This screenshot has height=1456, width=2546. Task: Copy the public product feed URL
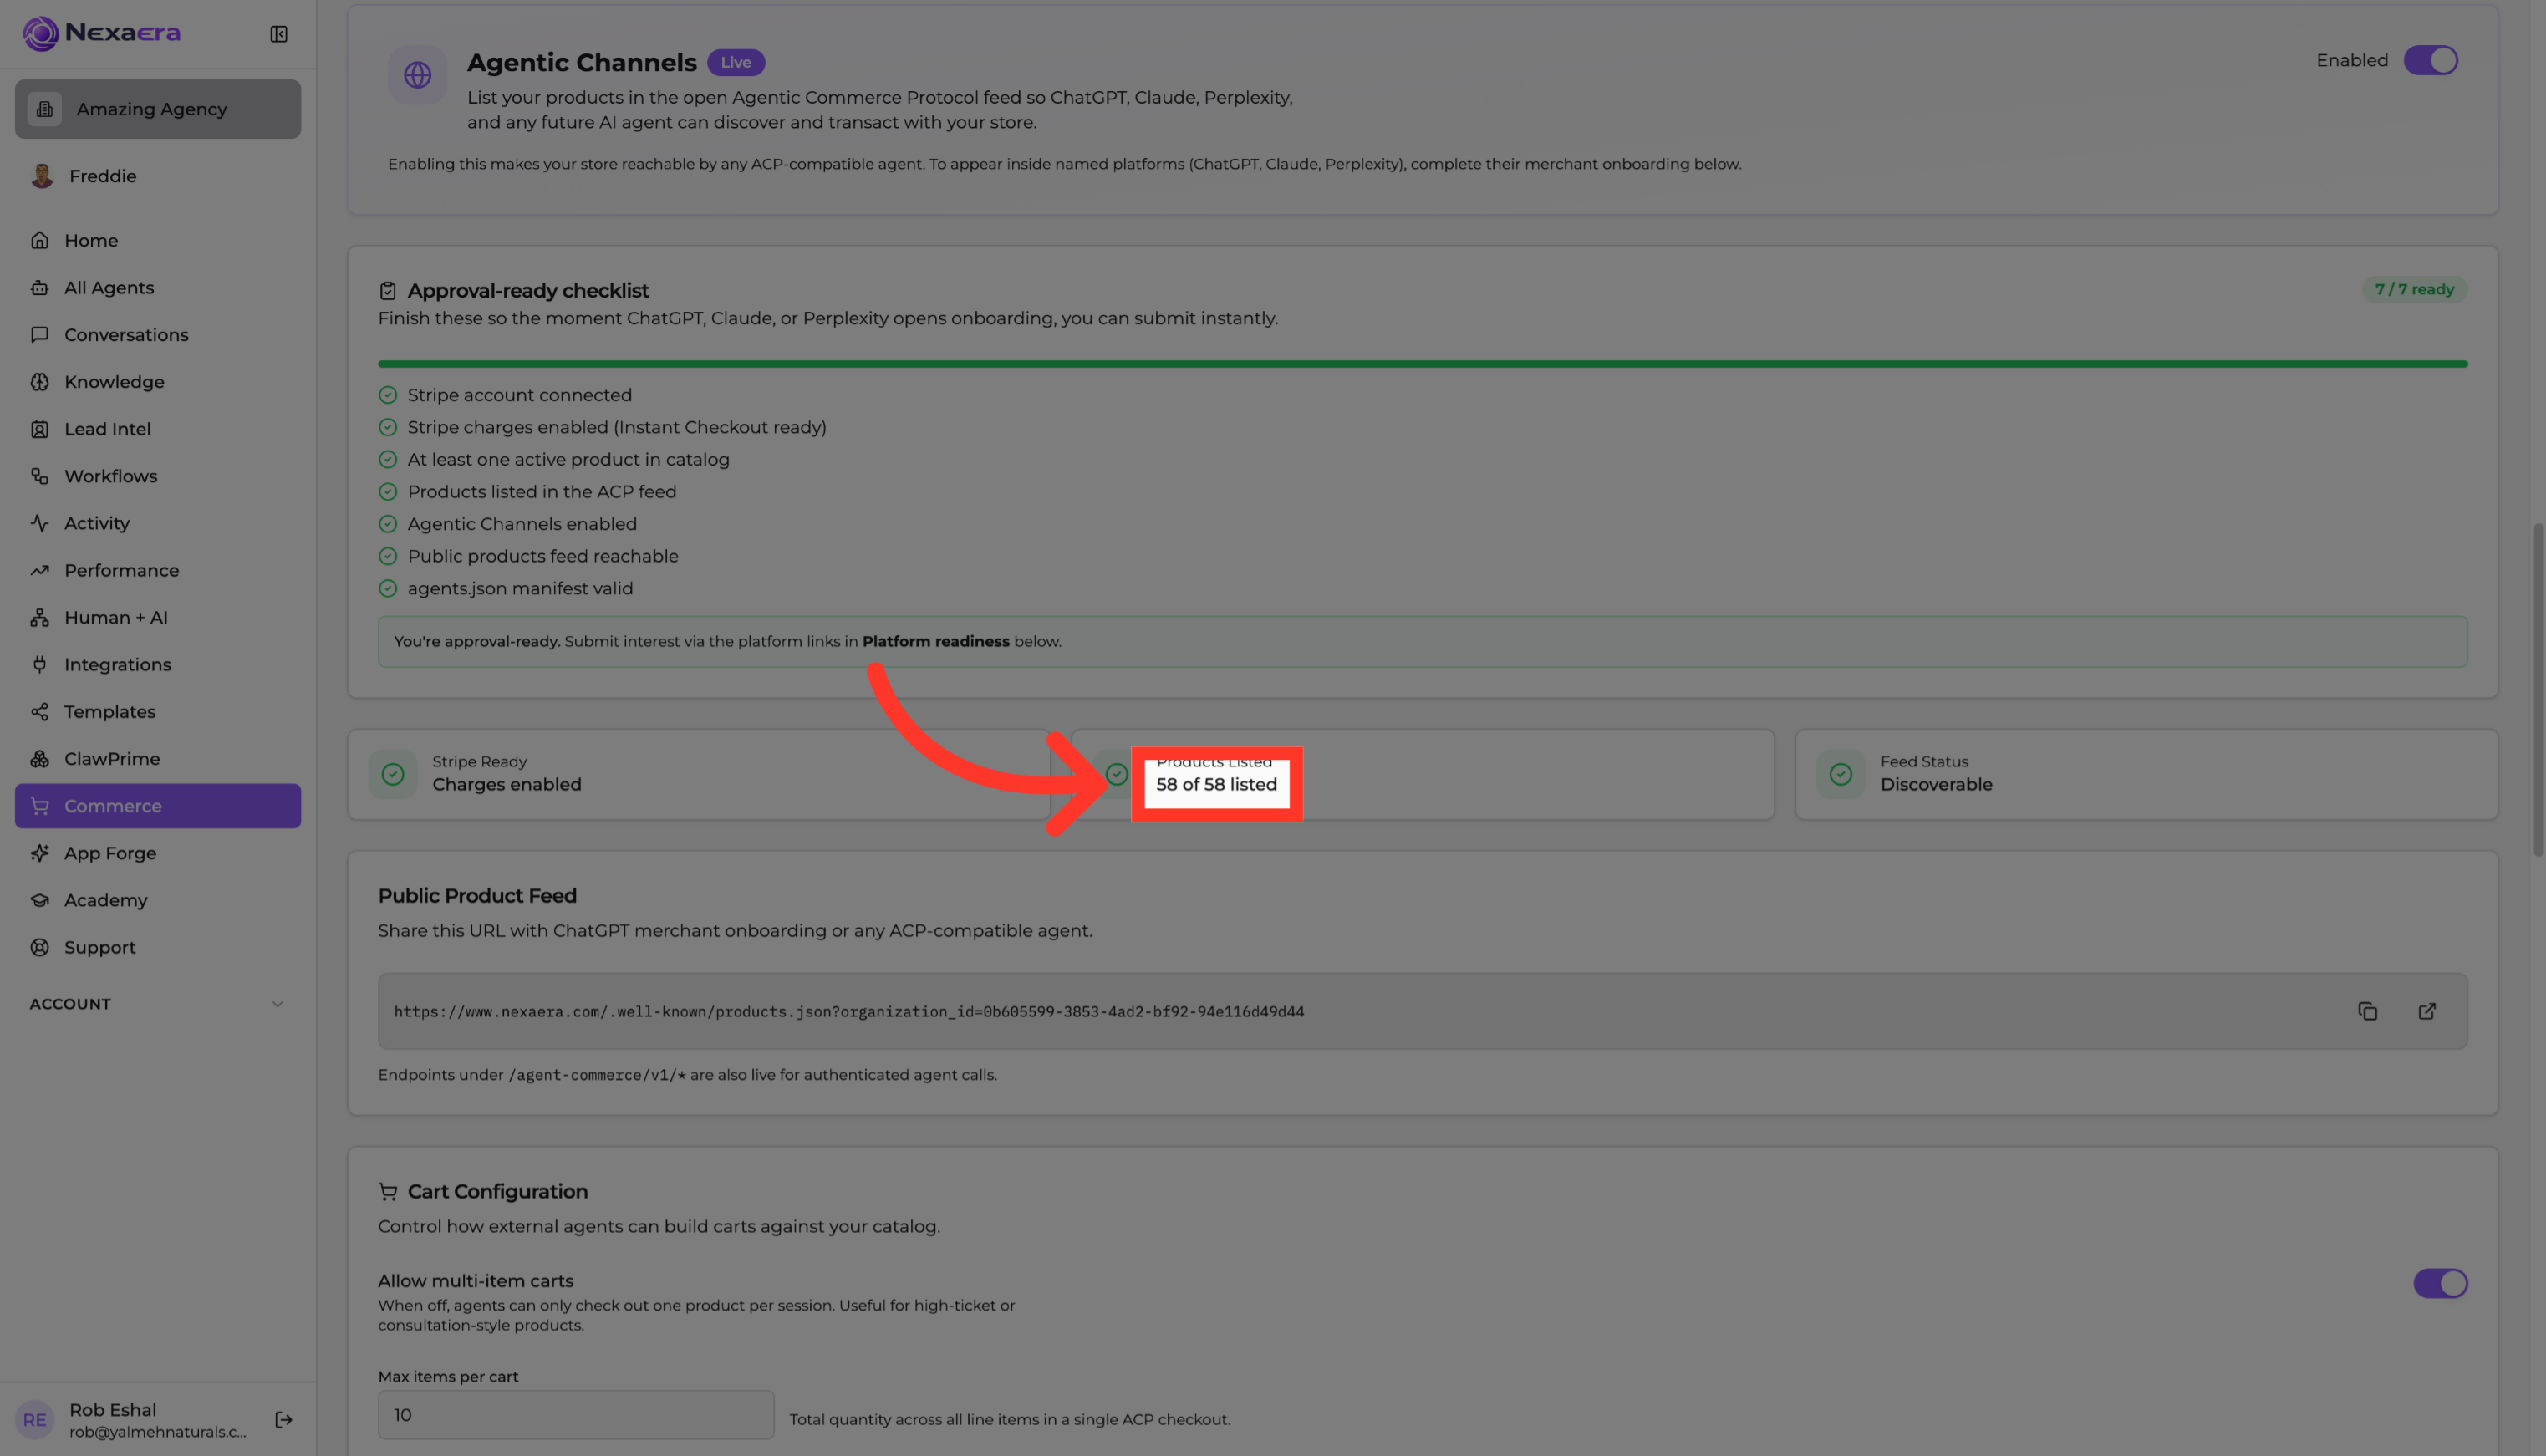click(2367, 1011)
